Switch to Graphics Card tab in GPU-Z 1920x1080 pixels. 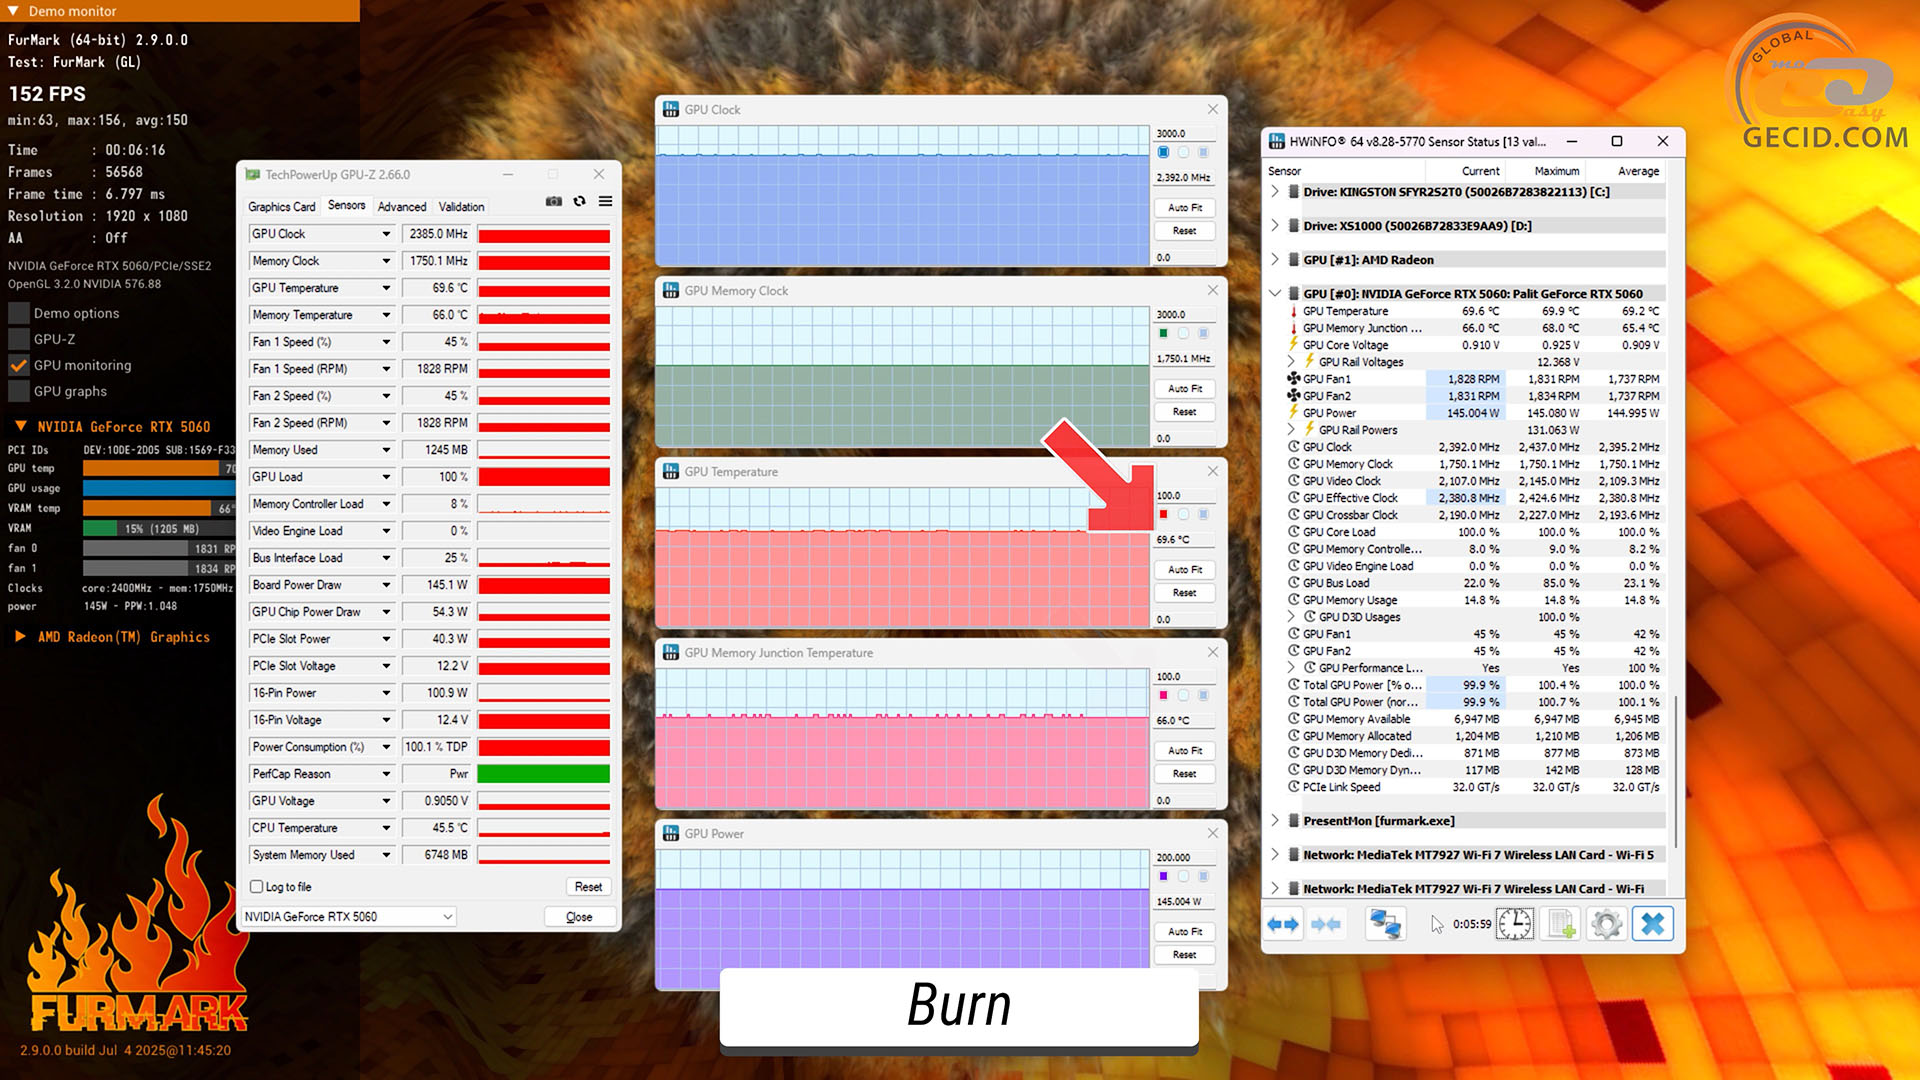pos(282,206)
